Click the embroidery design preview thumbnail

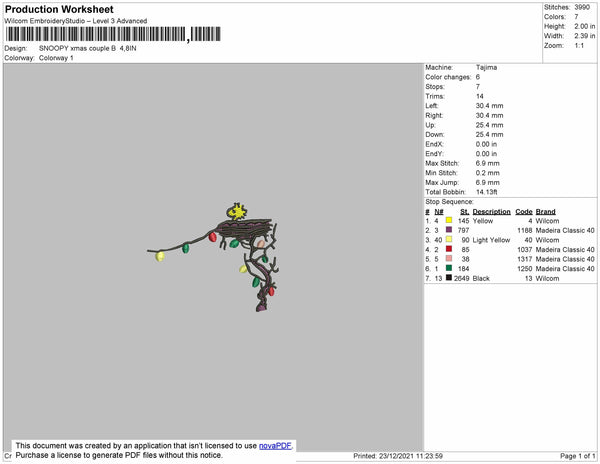click(213, 257)
